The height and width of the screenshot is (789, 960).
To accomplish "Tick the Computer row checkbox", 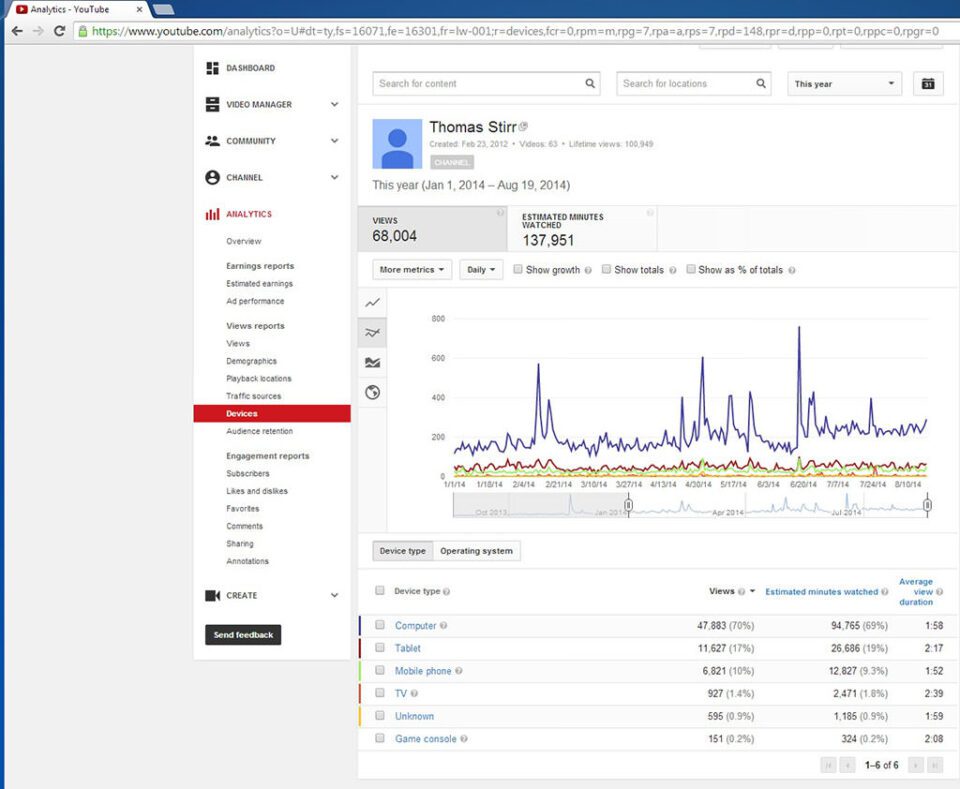I will point(380,625).
